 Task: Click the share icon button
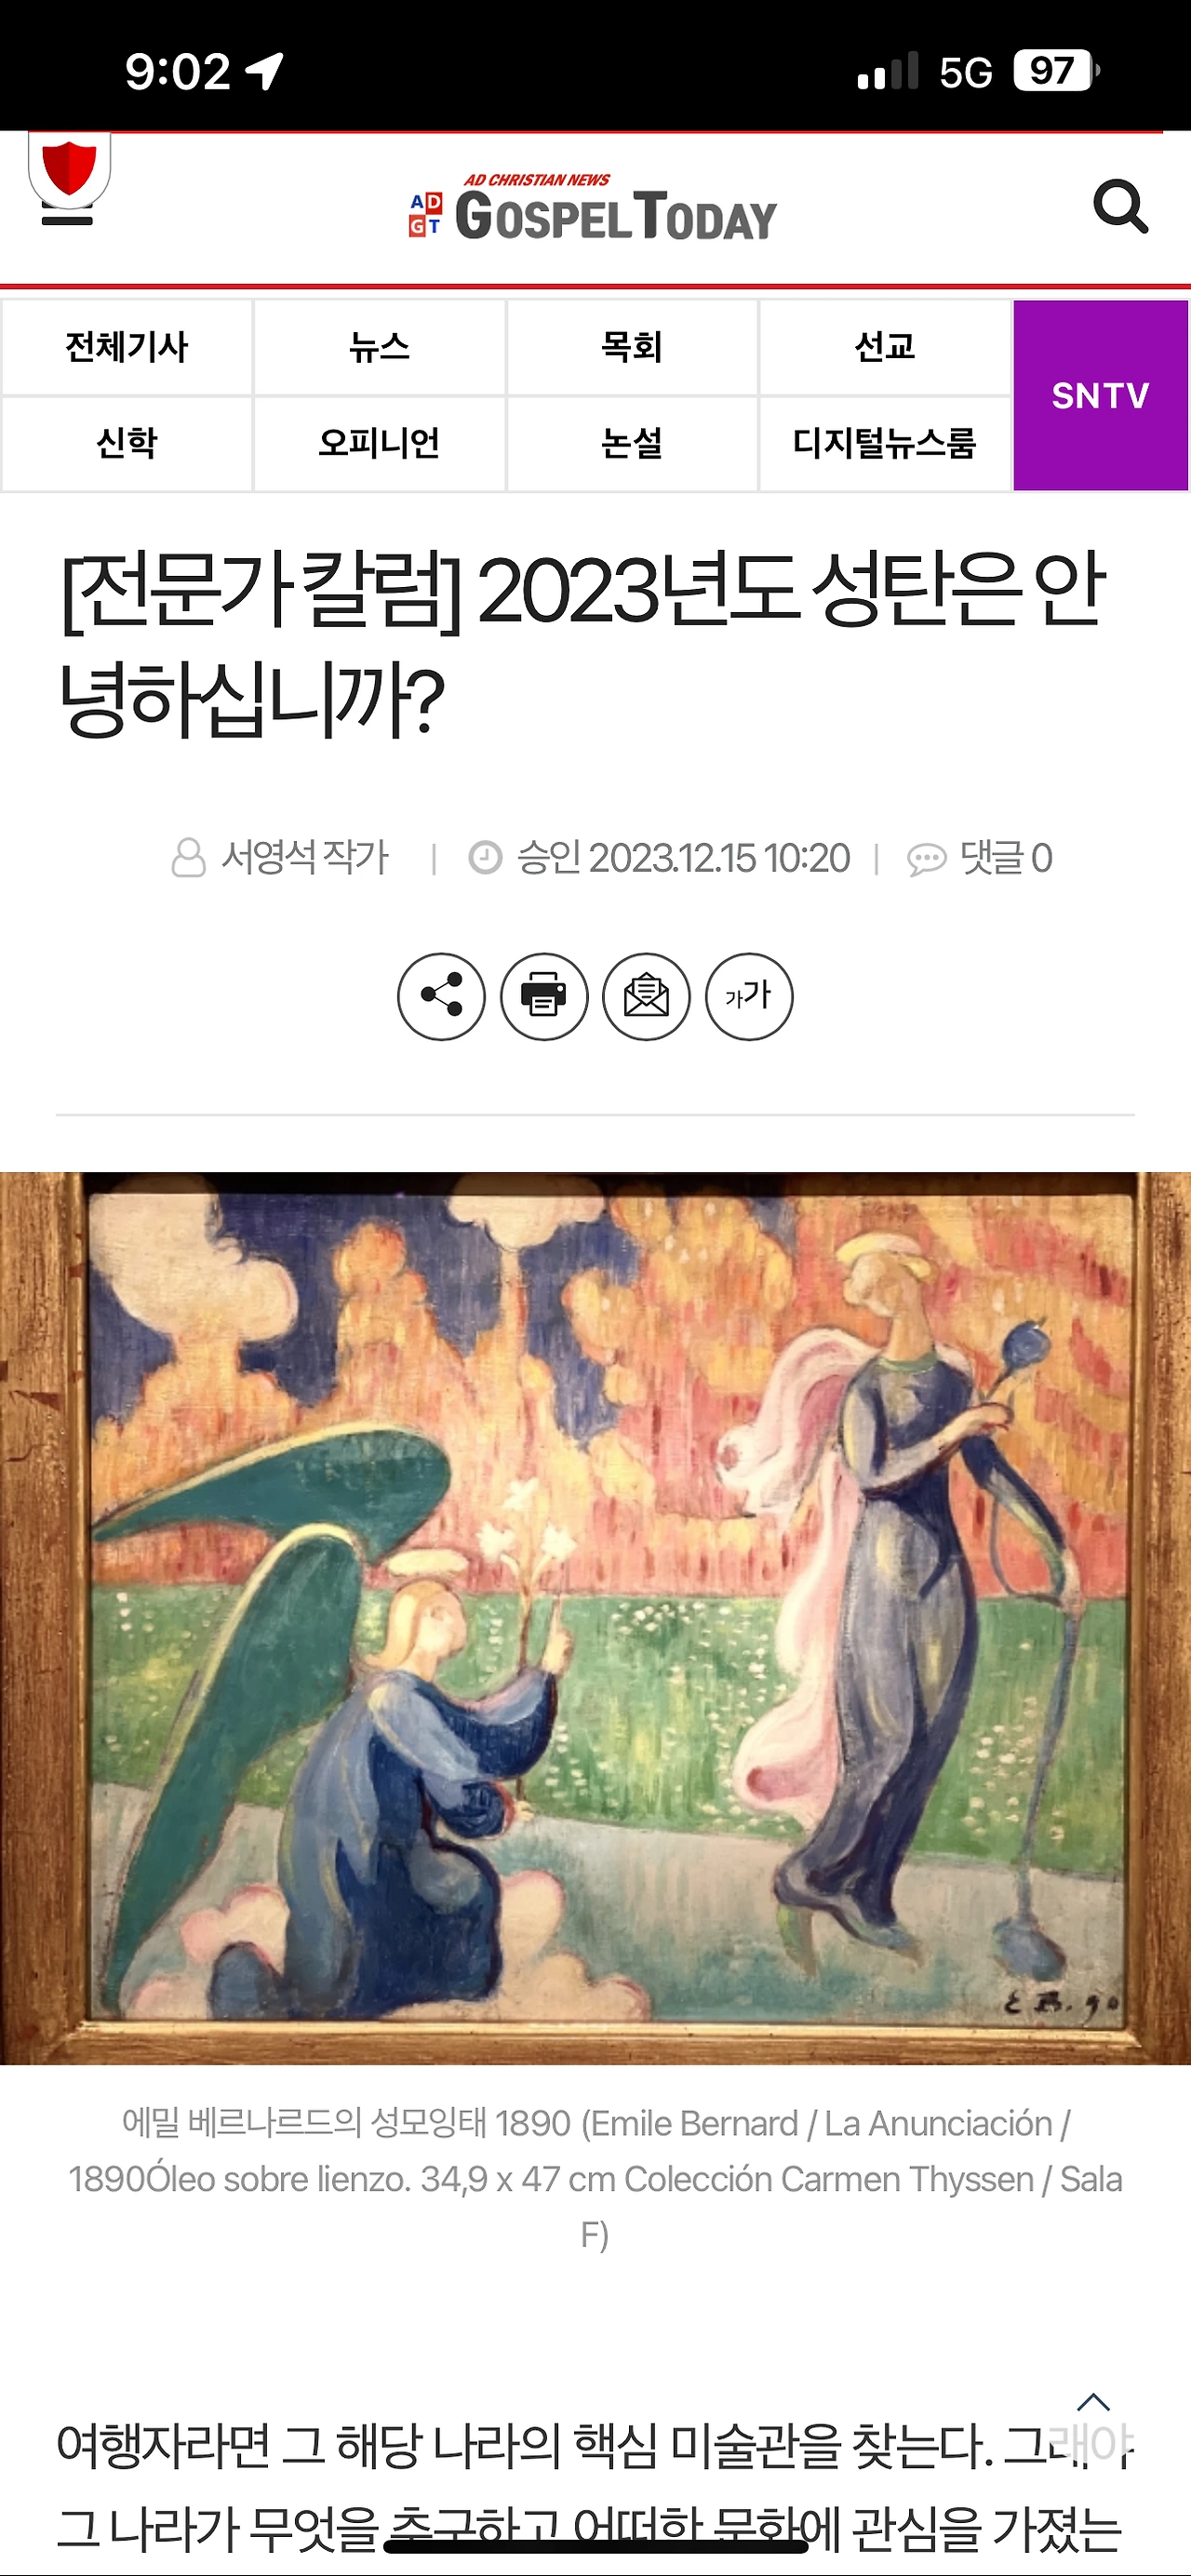(441, 996)
